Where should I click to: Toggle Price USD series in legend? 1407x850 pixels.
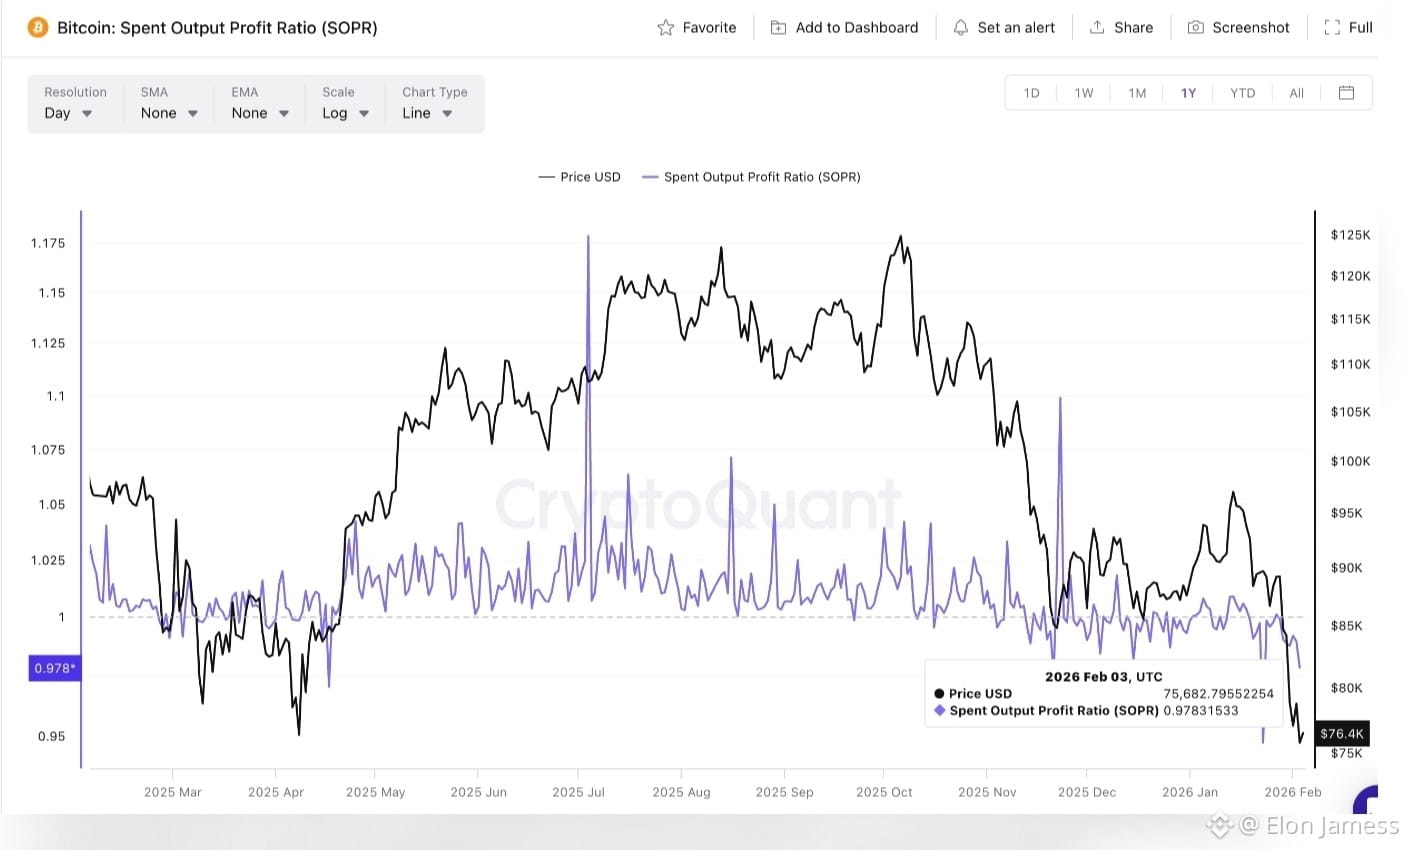[x=580, y=177]
